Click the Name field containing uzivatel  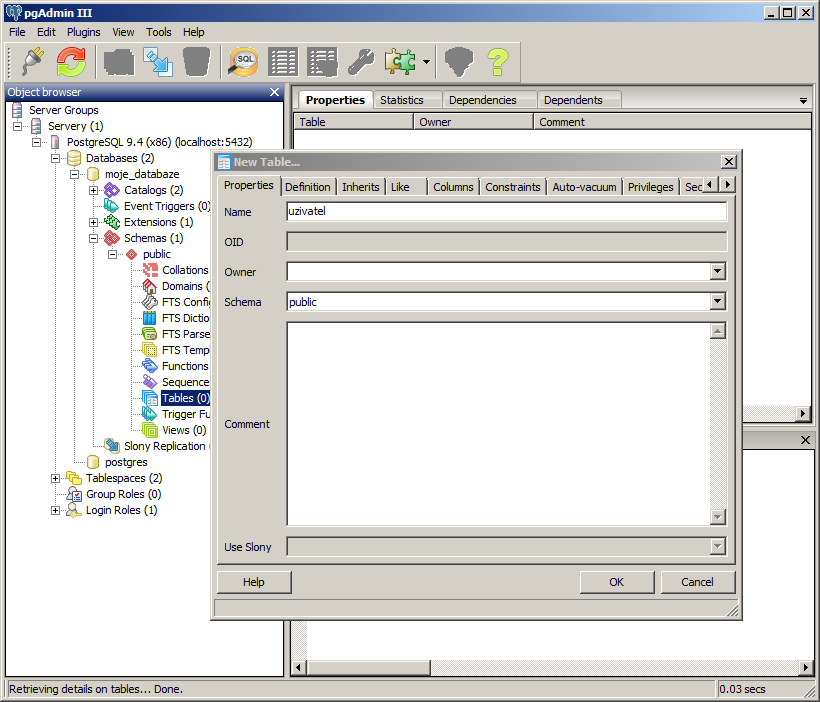coord(505,212)
